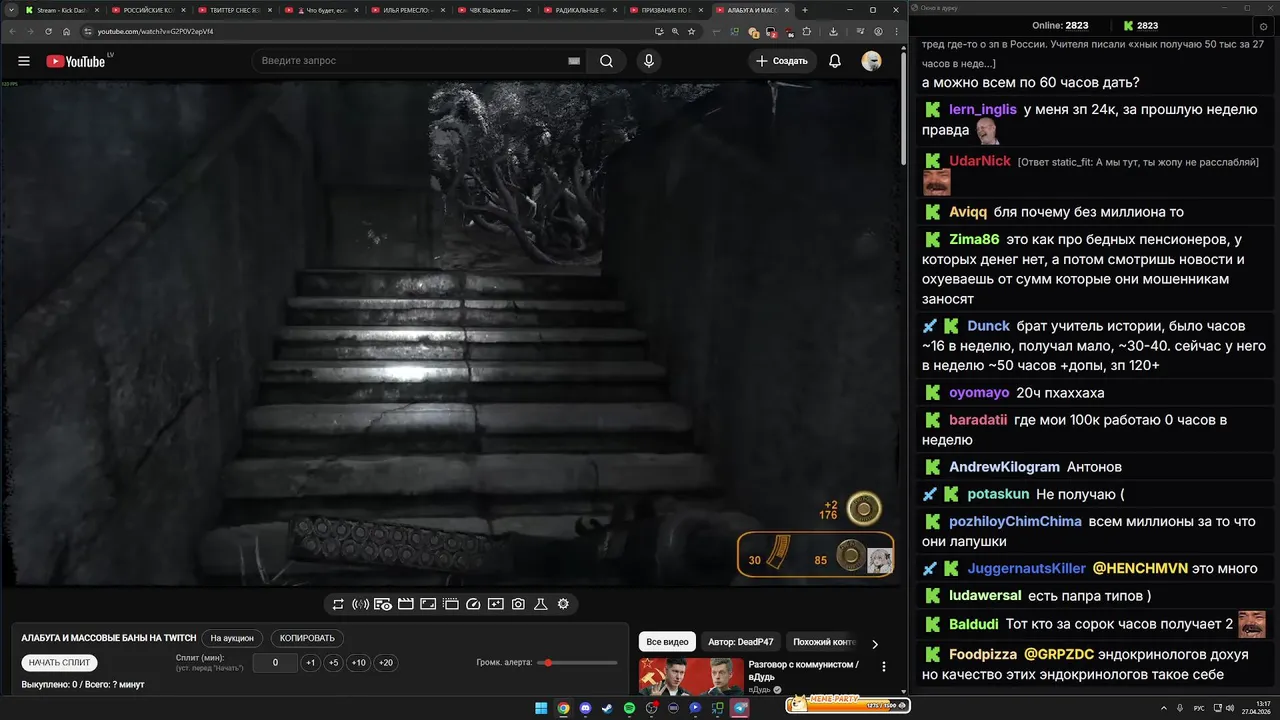Open the Создать create dropdown button

coord(782,61)
